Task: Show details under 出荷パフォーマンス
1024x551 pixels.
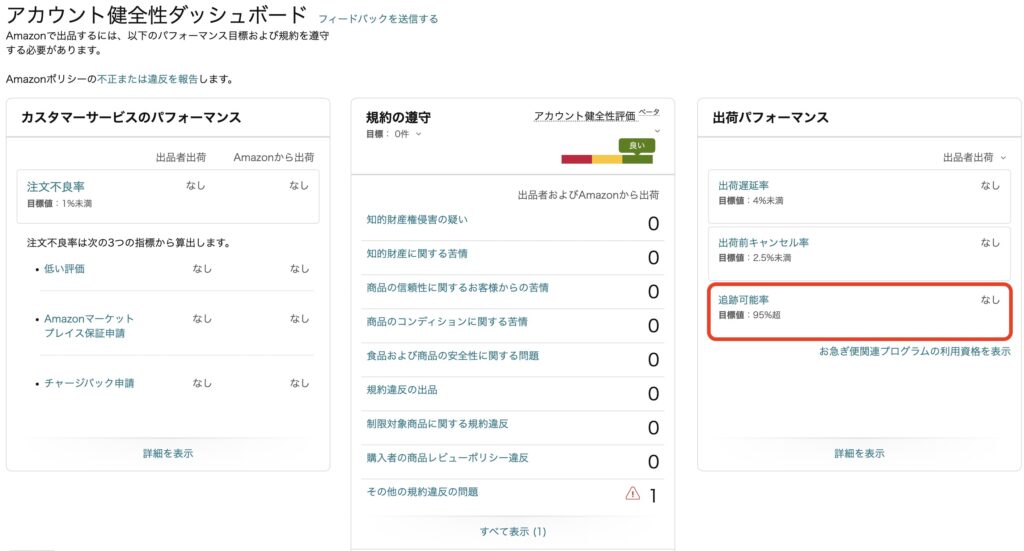Action: 859,453
